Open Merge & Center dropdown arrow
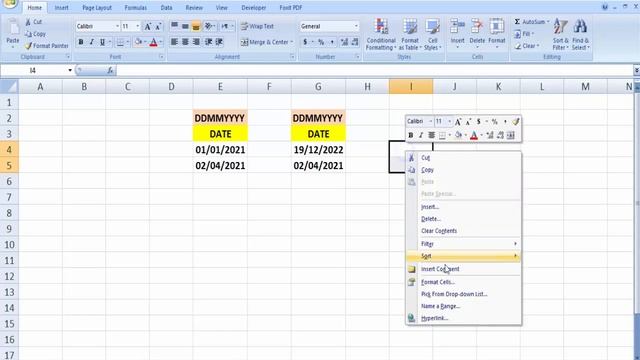640x360 pixels. (x=292, y=42)
